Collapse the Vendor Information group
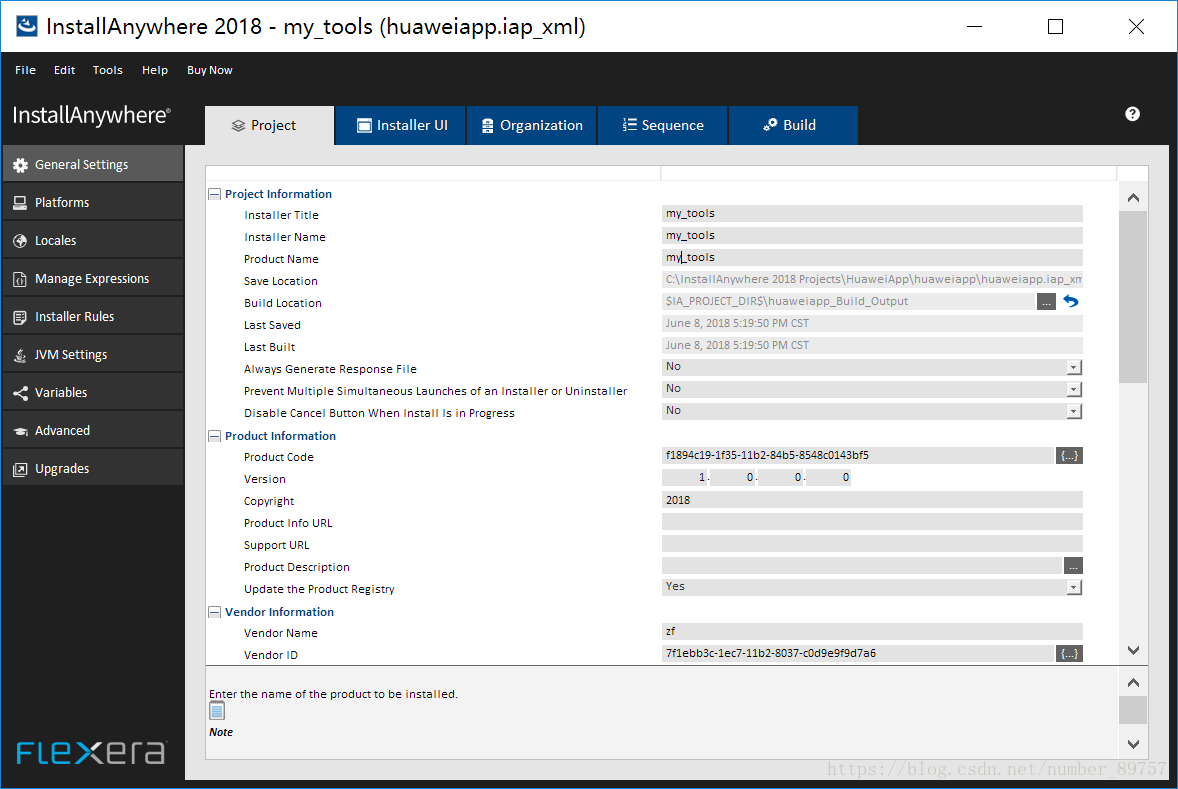This screenshot has height=789, width=1178. coord(214,612)
